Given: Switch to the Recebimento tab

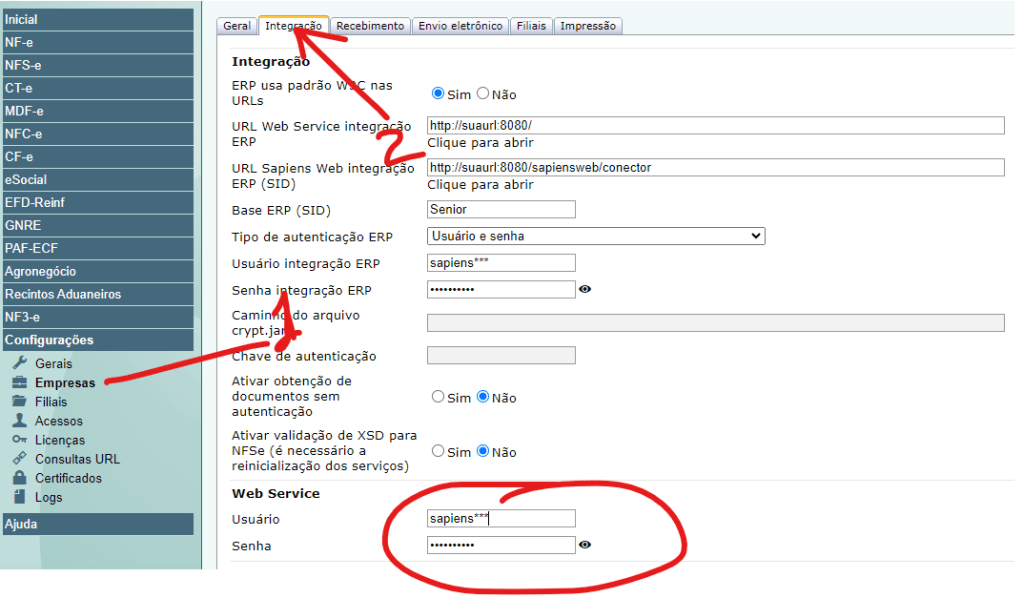Looking at the screenshot, I should [x=370, y=26].
